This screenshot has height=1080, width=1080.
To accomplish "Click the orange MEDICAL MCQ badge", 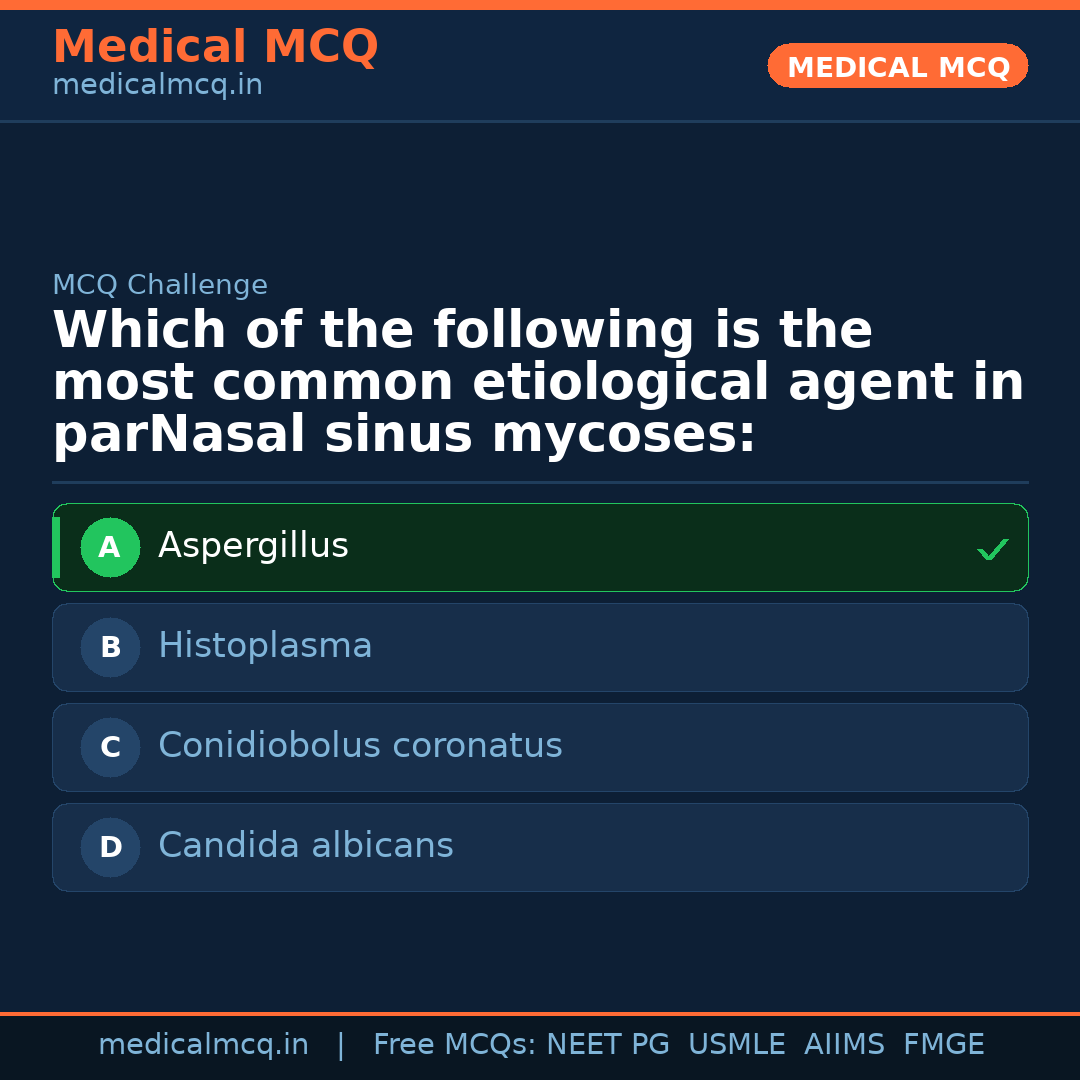I will 897,67.
